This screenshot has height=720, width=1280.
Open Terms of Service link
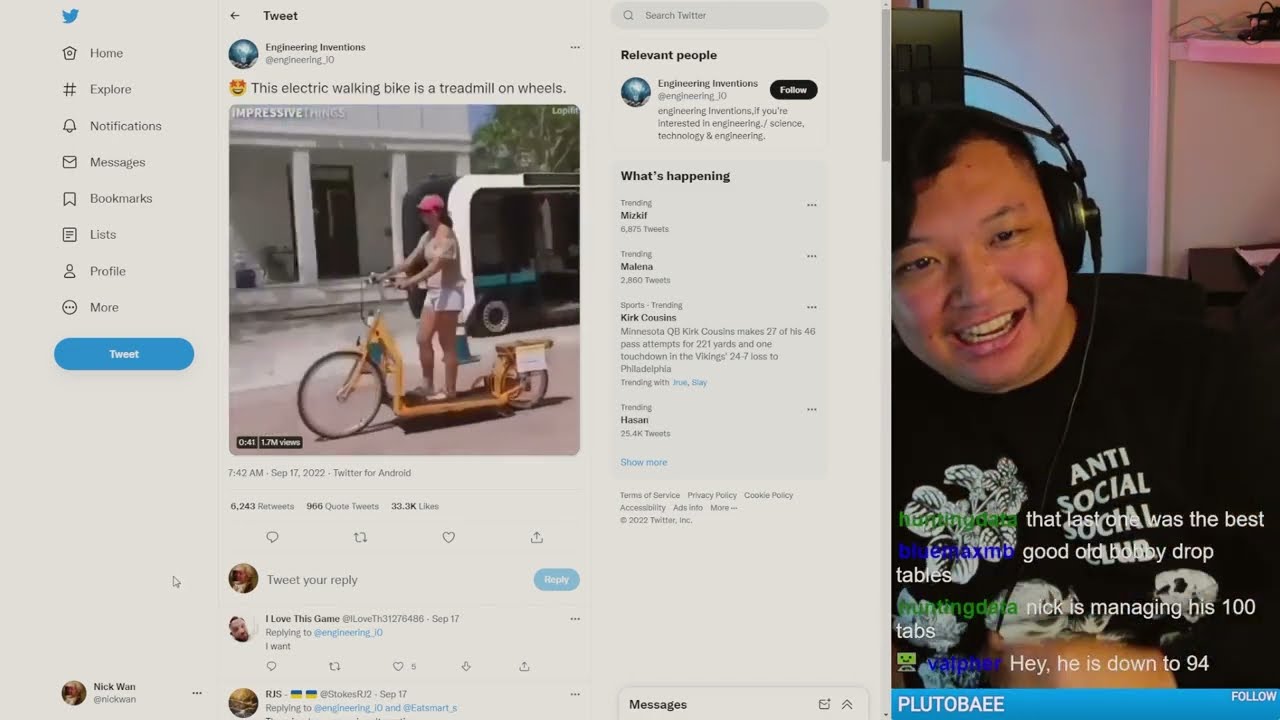tap(649, 495)
